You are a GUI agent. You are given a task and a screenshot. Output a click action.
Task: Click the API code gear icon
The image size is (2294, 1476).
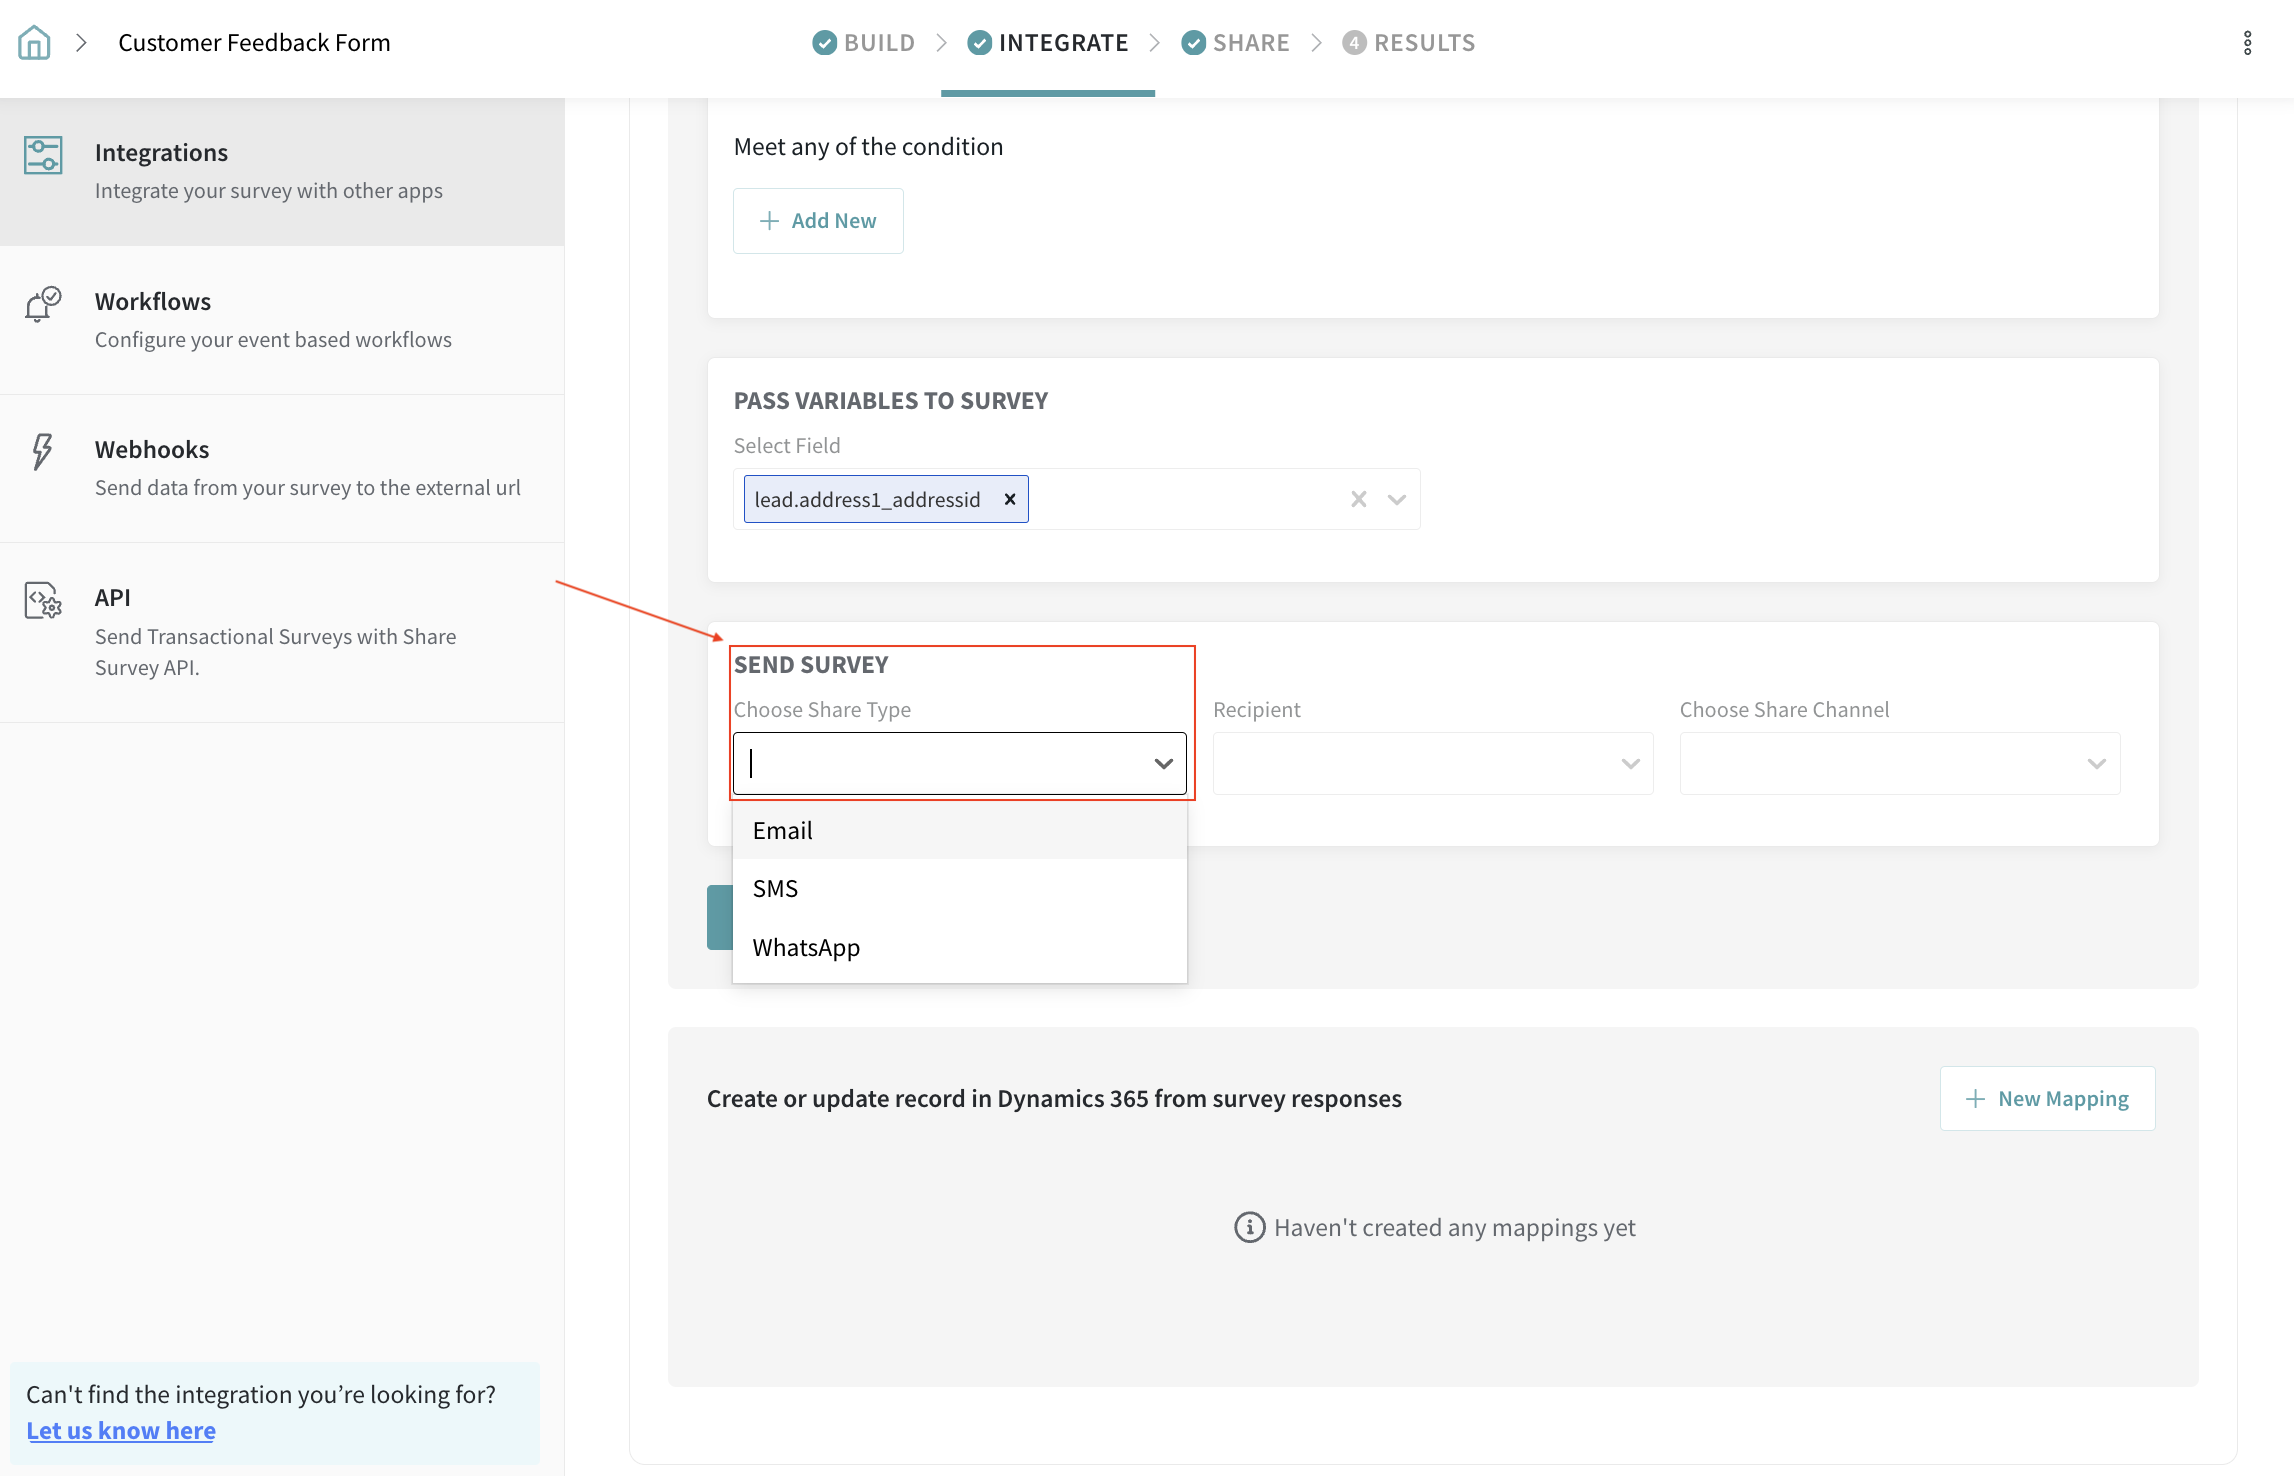click(43, 601)
